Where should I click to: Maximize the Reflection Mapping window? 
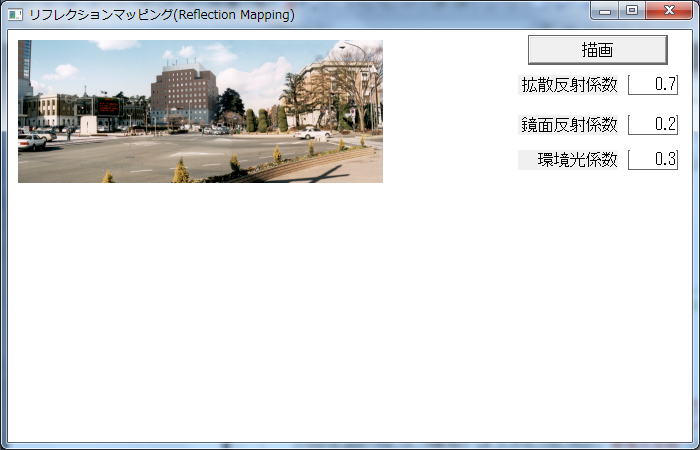tap(632, 11)
